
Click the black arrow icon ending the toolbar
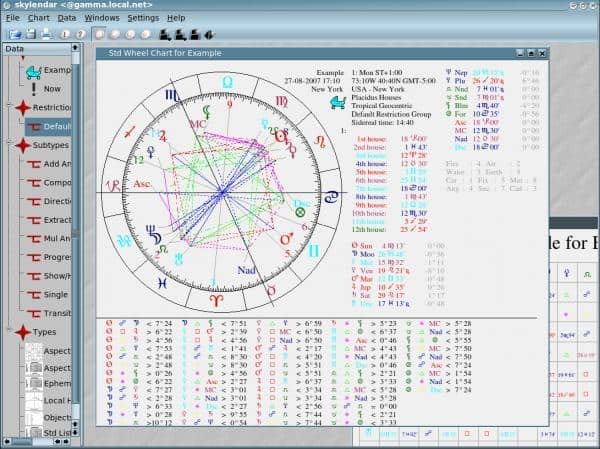coord(209,35)
